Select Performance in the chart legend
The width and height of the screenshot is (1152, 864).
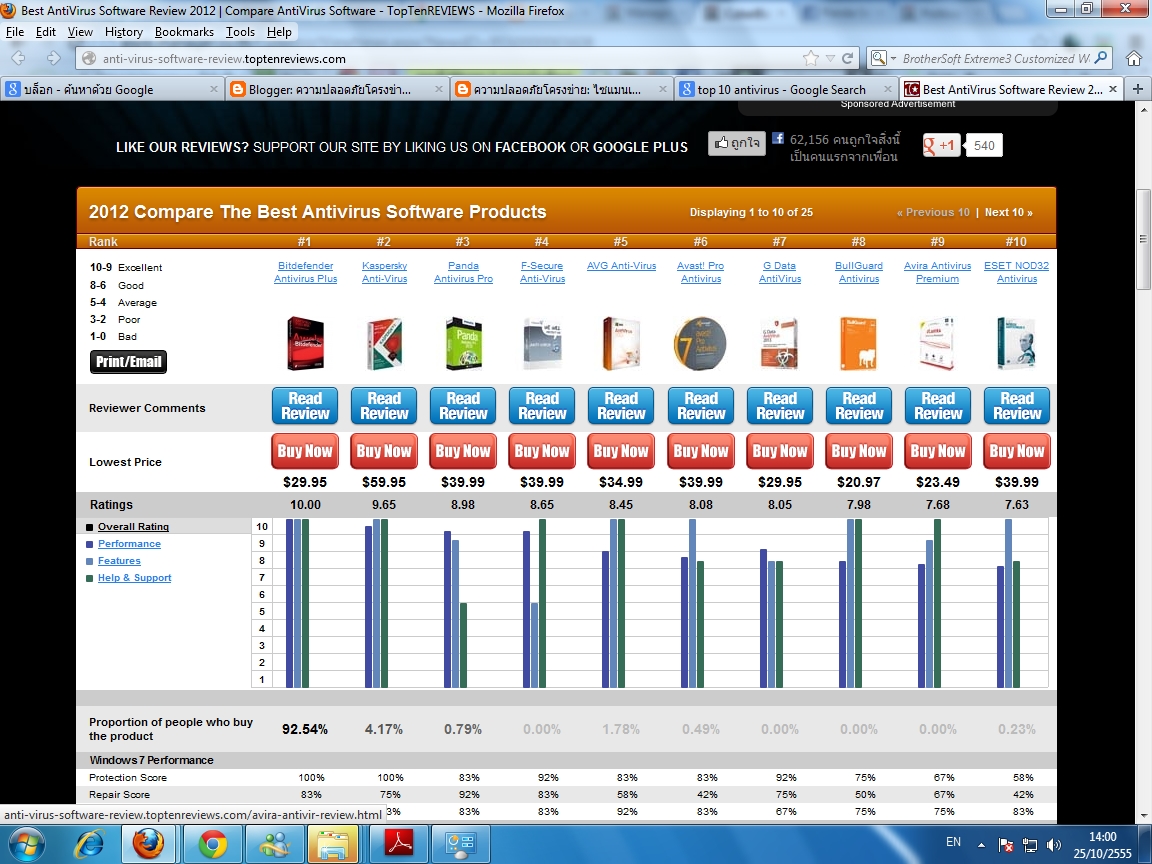(x=129, y=544)
